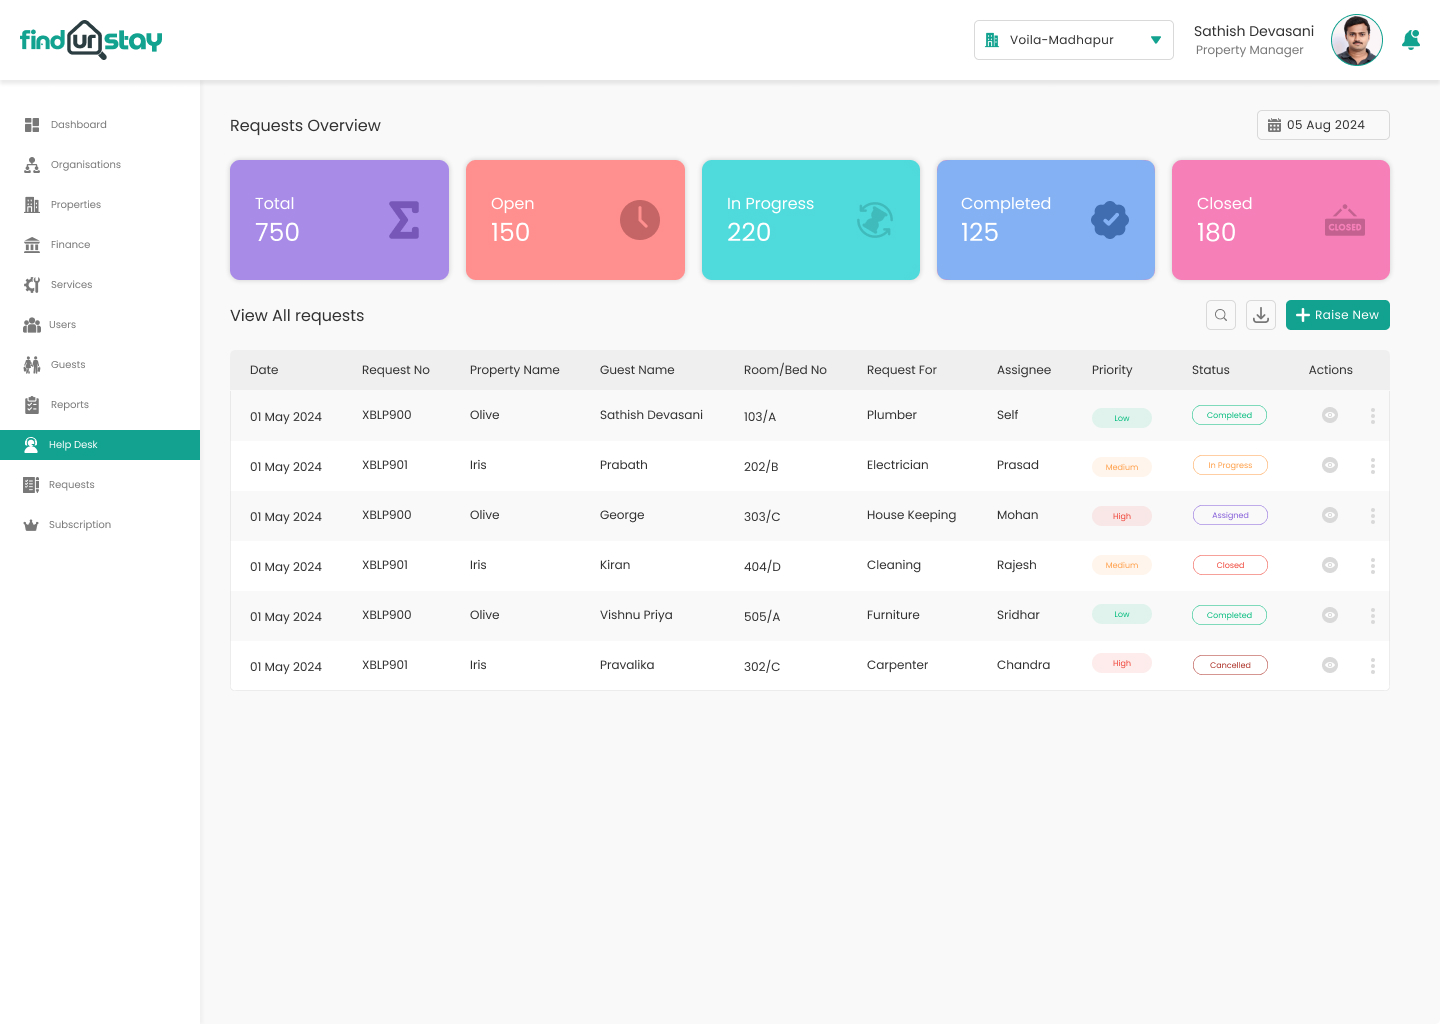View Kiran's request with eye icon
Viewport: 1440px width, 1024px height.
coord(1330,565)
